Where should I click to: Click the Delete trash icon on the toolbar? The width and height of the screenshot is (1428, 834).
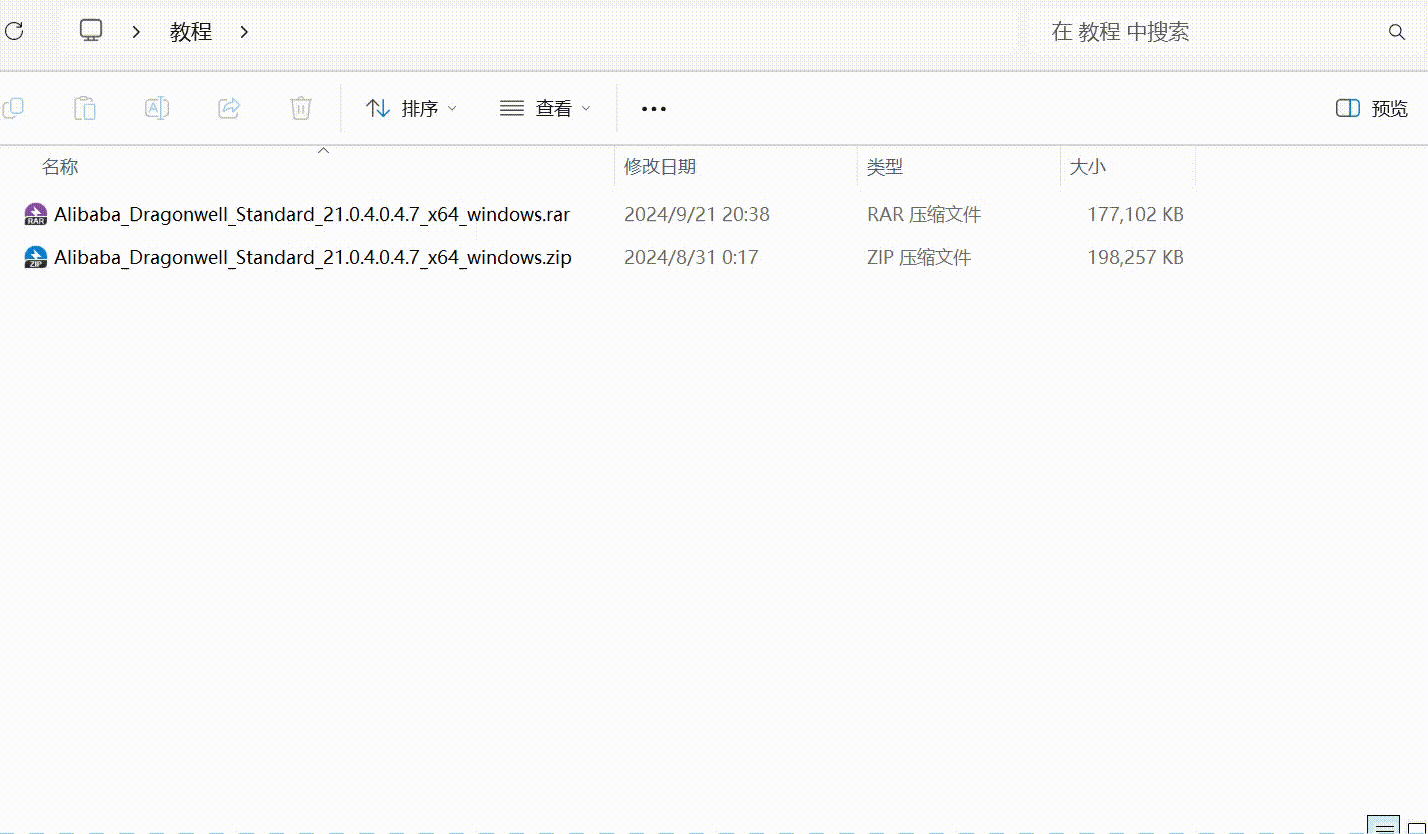[301, 108]
